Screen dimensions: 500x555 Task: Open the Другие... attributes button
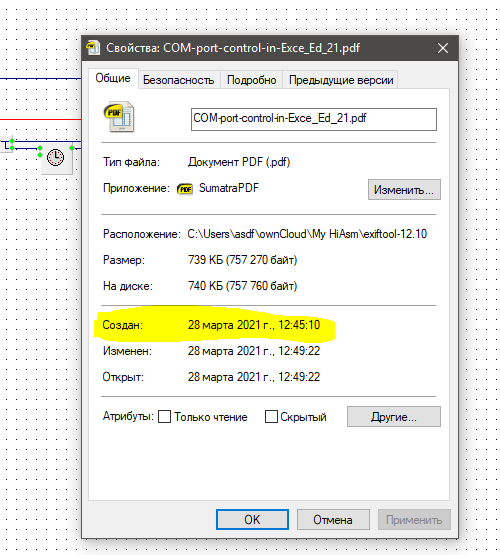pos(394,417)
